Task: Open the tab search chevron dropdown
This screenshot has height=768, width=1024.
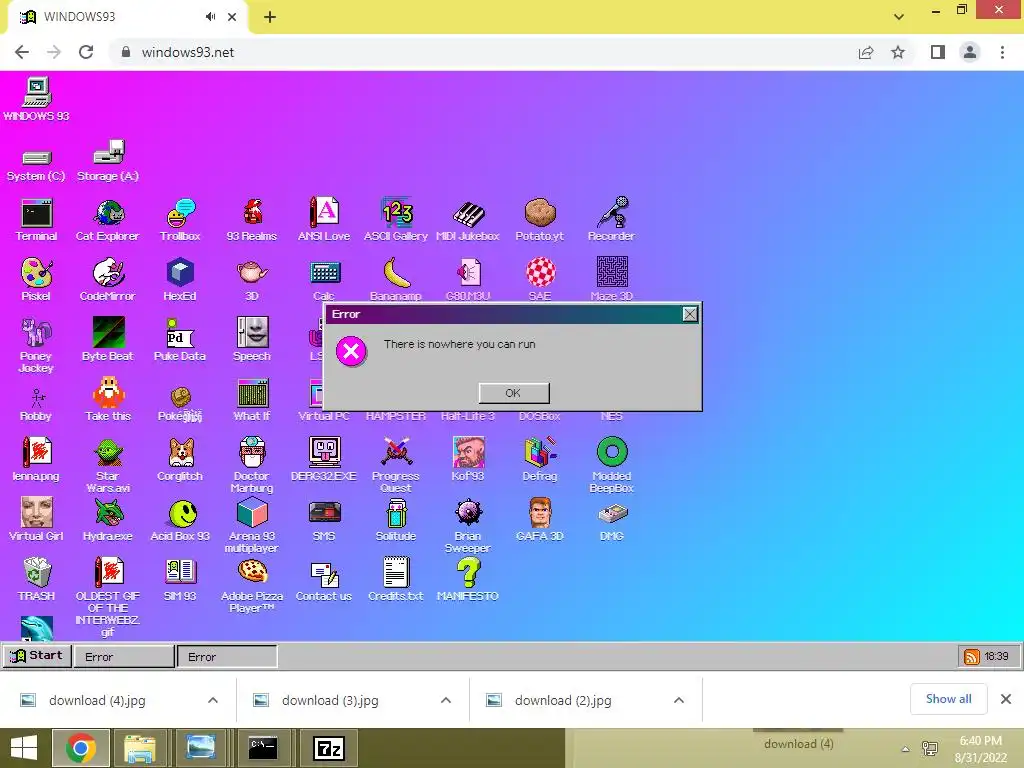Action: click(899, 17)
